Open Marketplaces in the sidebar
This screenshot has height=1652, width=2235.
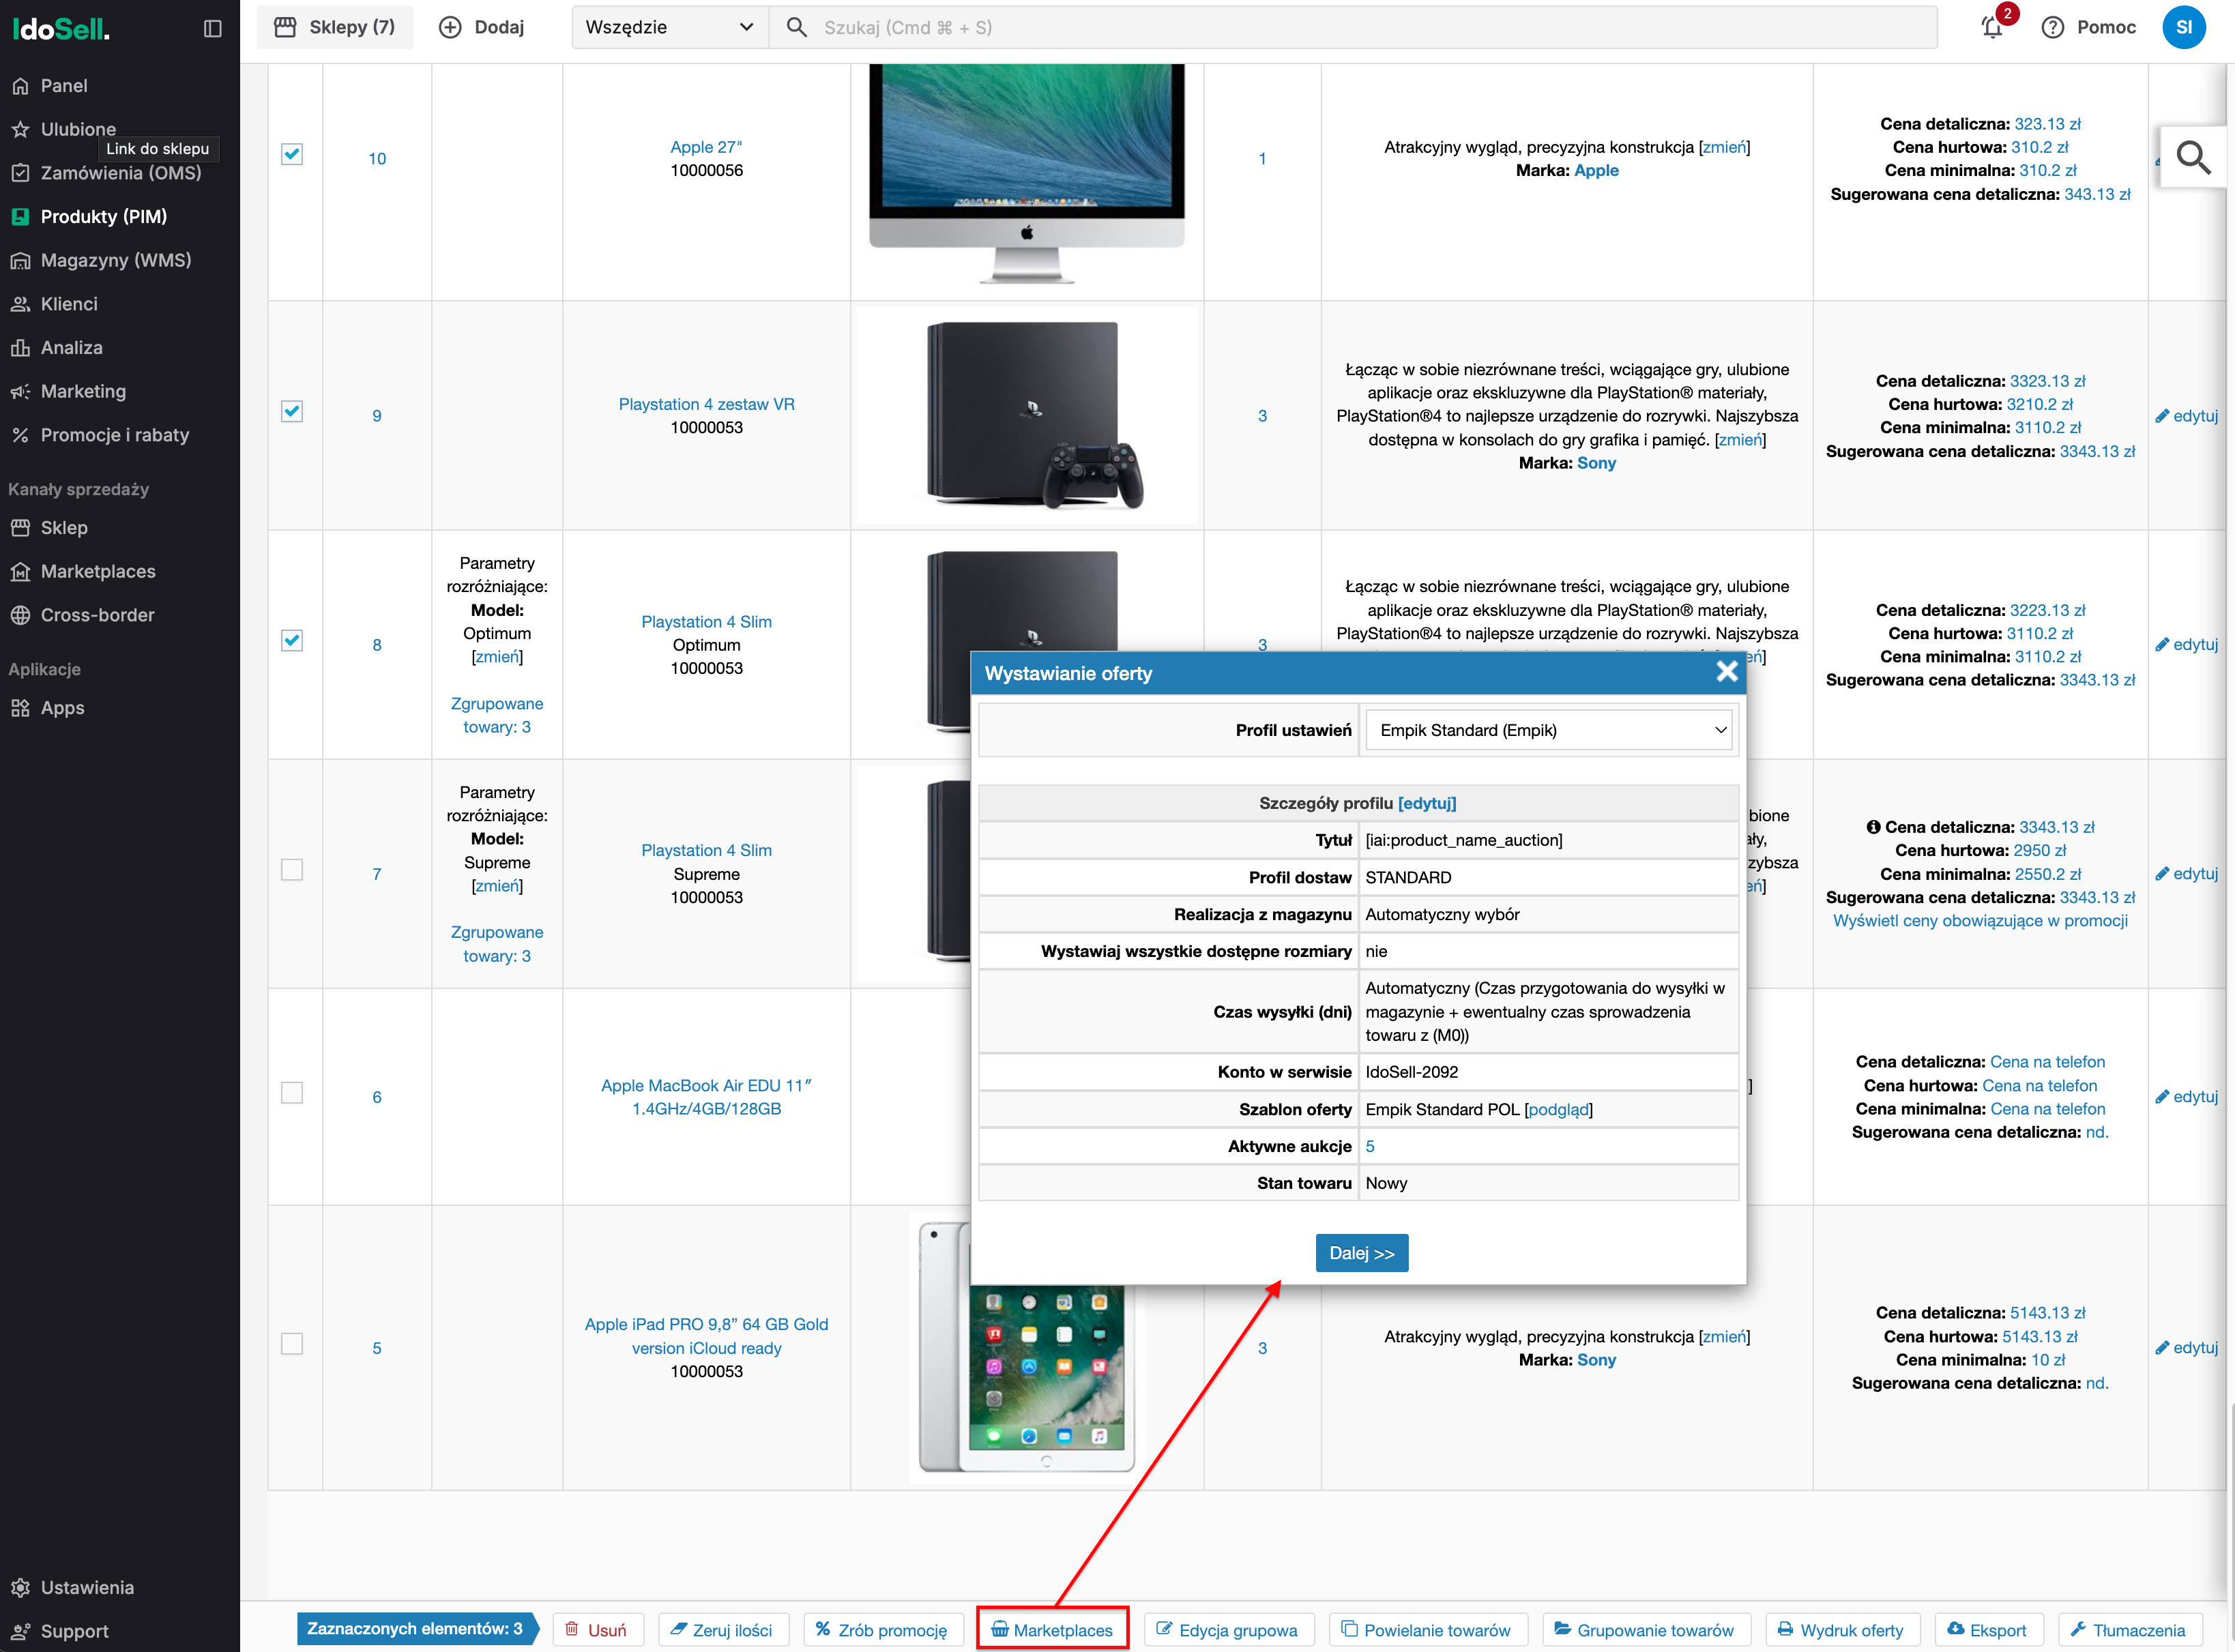tap(98, 571)
